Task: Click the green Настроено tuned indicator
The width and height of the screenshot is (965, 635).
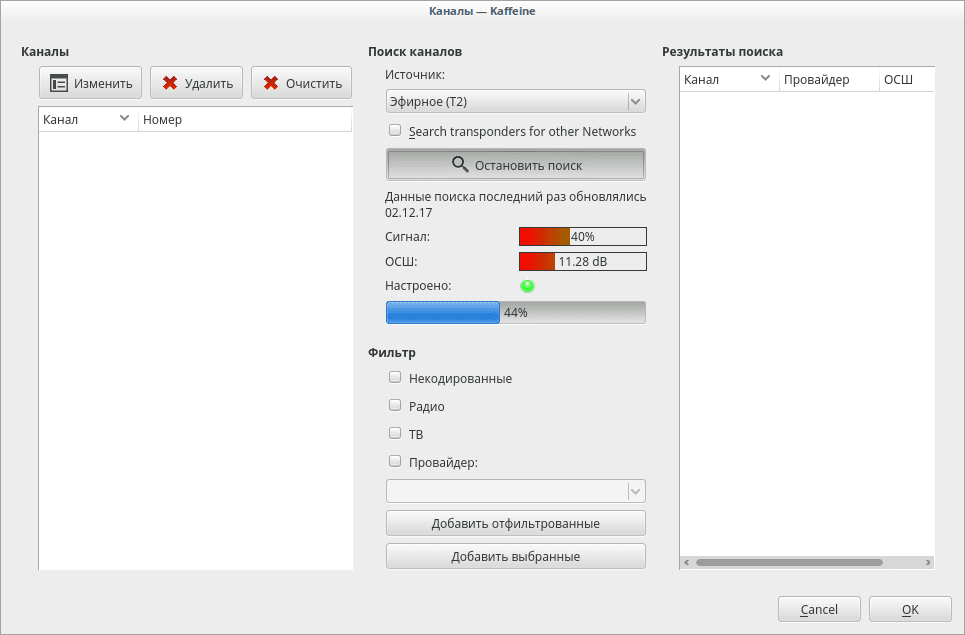Action: [x=527, y=286]
